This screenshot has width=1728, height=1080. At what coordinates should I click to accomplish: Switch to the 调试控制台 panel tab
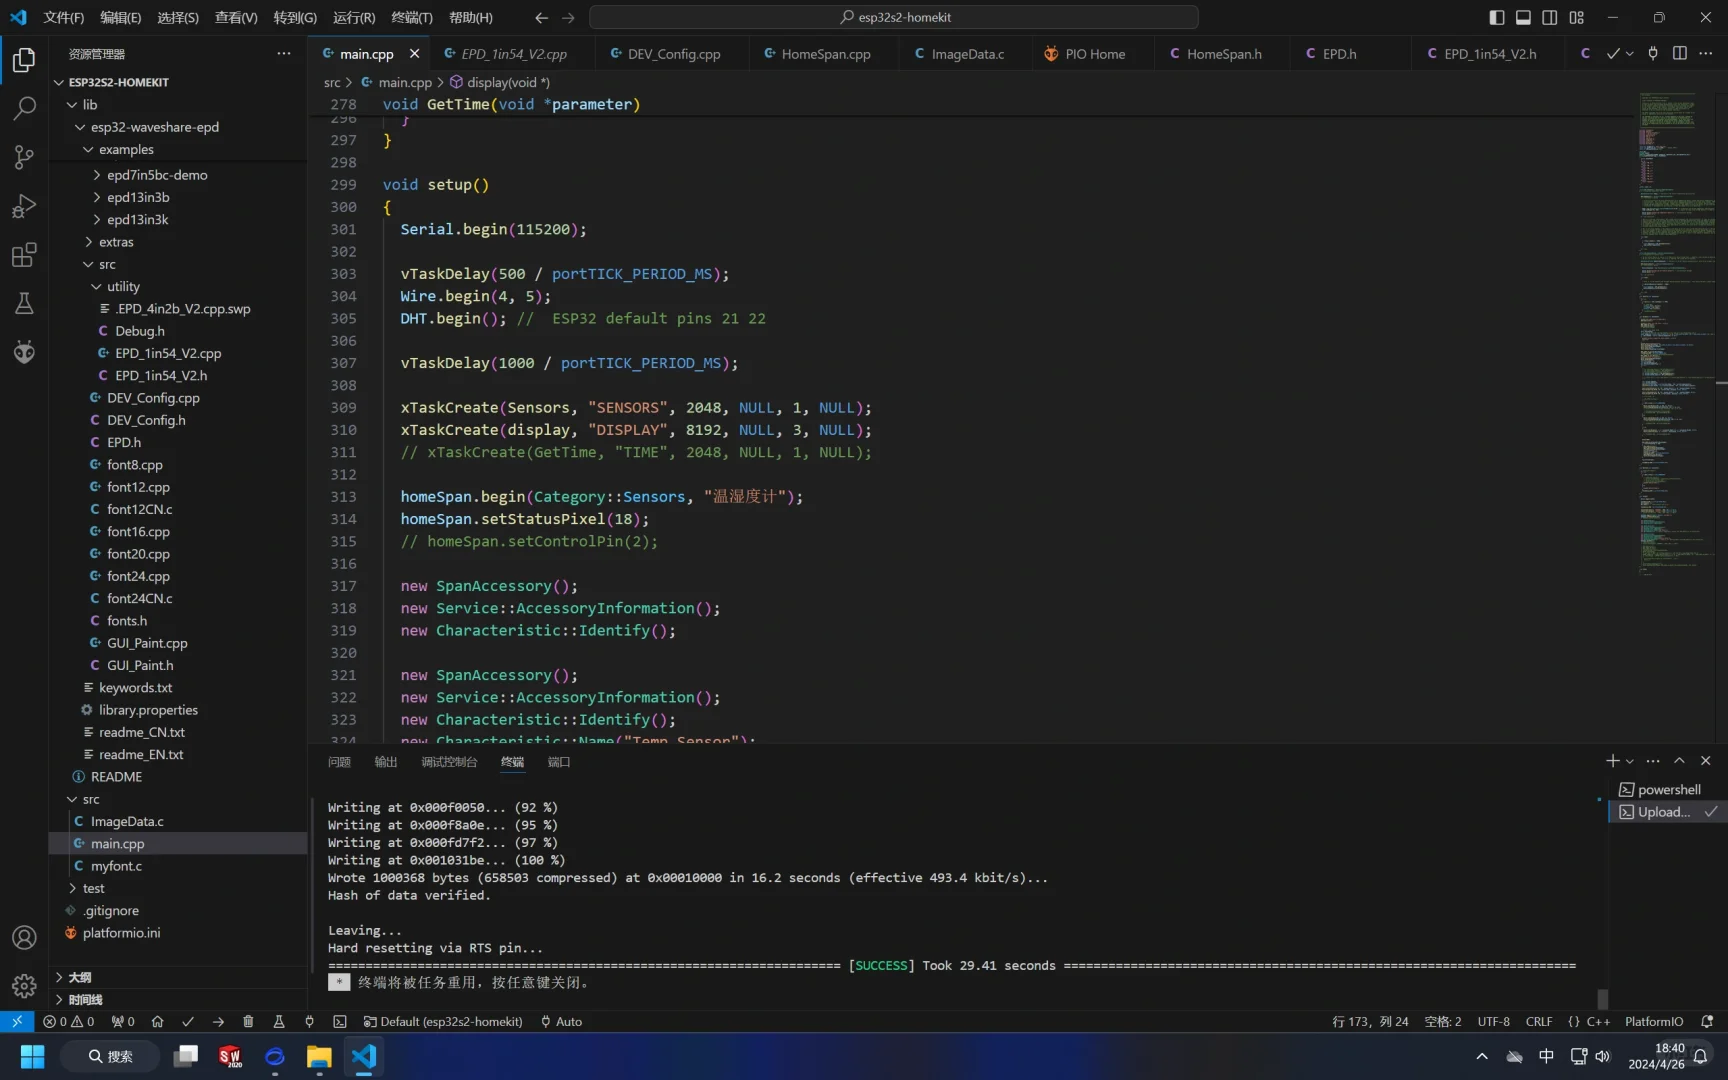click(x=449, y=762)
